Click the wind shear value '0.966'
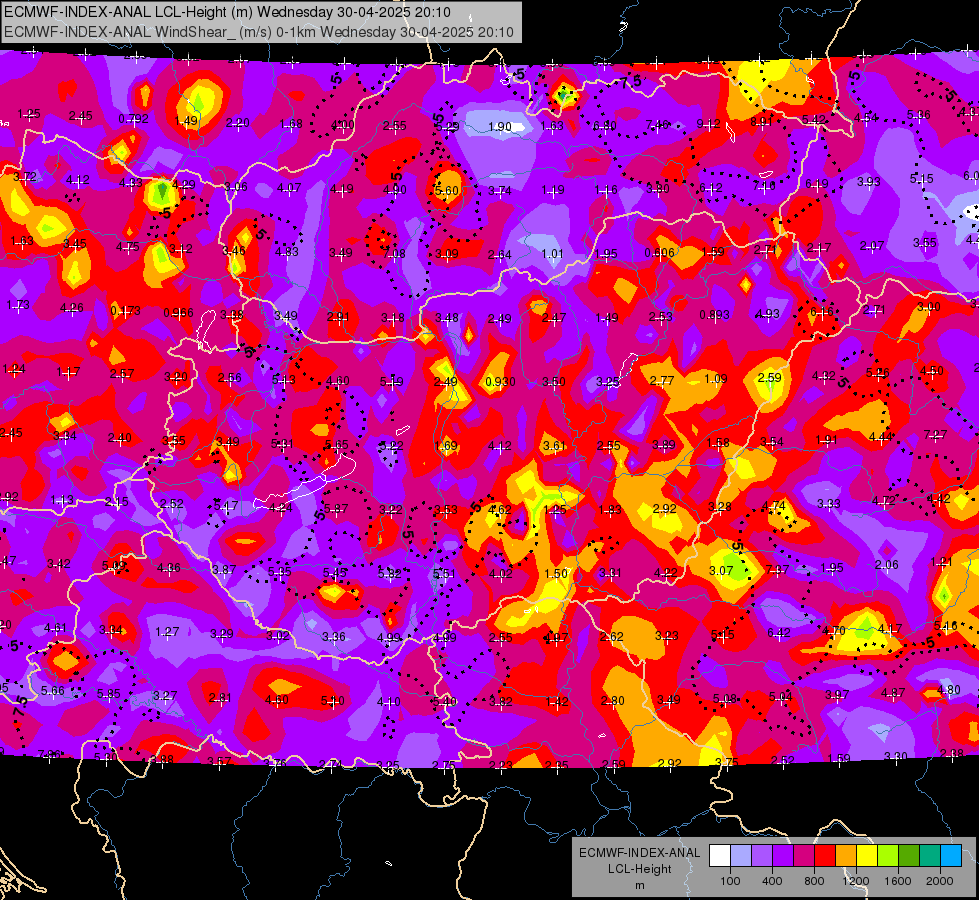The image size is (979, 900). pos(179,313)
